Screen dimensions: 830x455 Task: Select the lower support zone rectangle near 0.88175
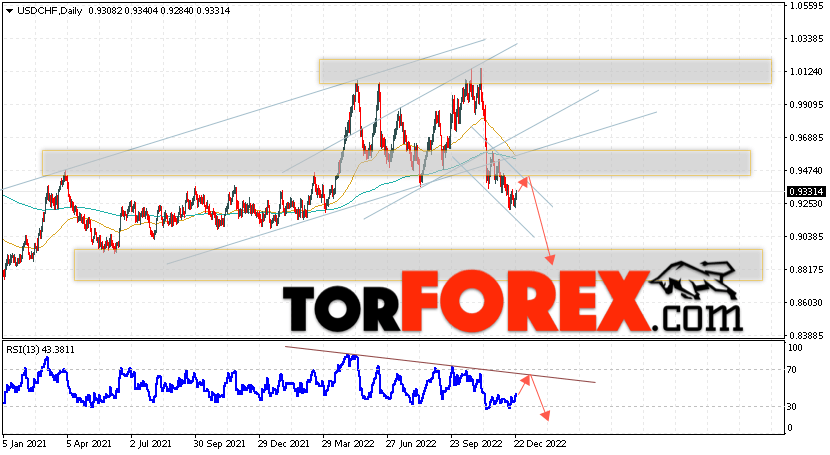(x=418, y=265)
